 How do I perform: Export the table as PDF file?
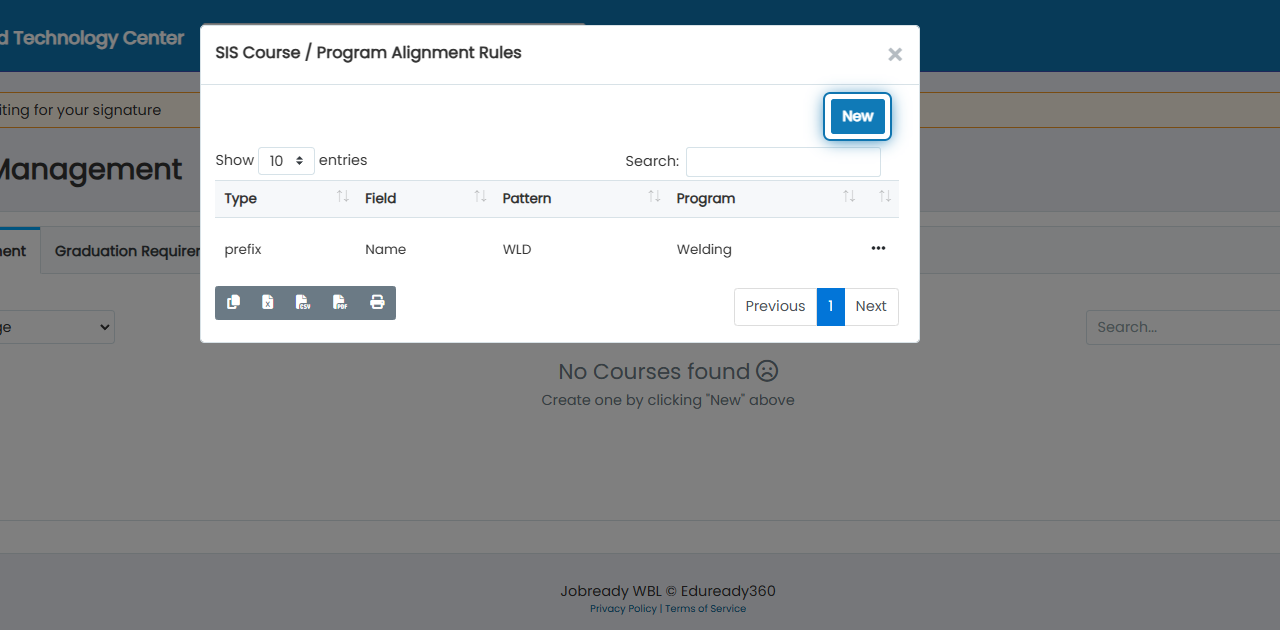pos(340,303)
